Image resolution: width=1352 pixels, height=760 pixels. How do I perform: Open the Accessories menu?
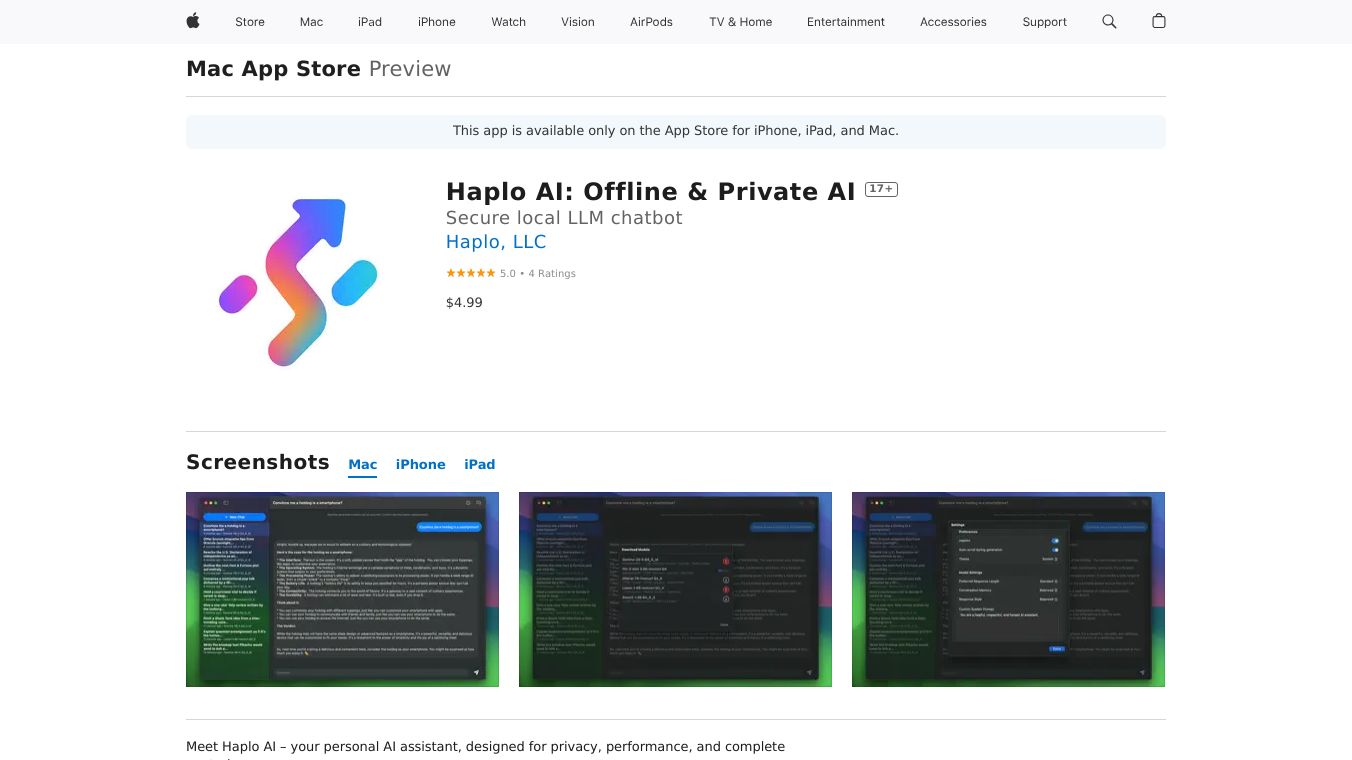tap(953, 22)
